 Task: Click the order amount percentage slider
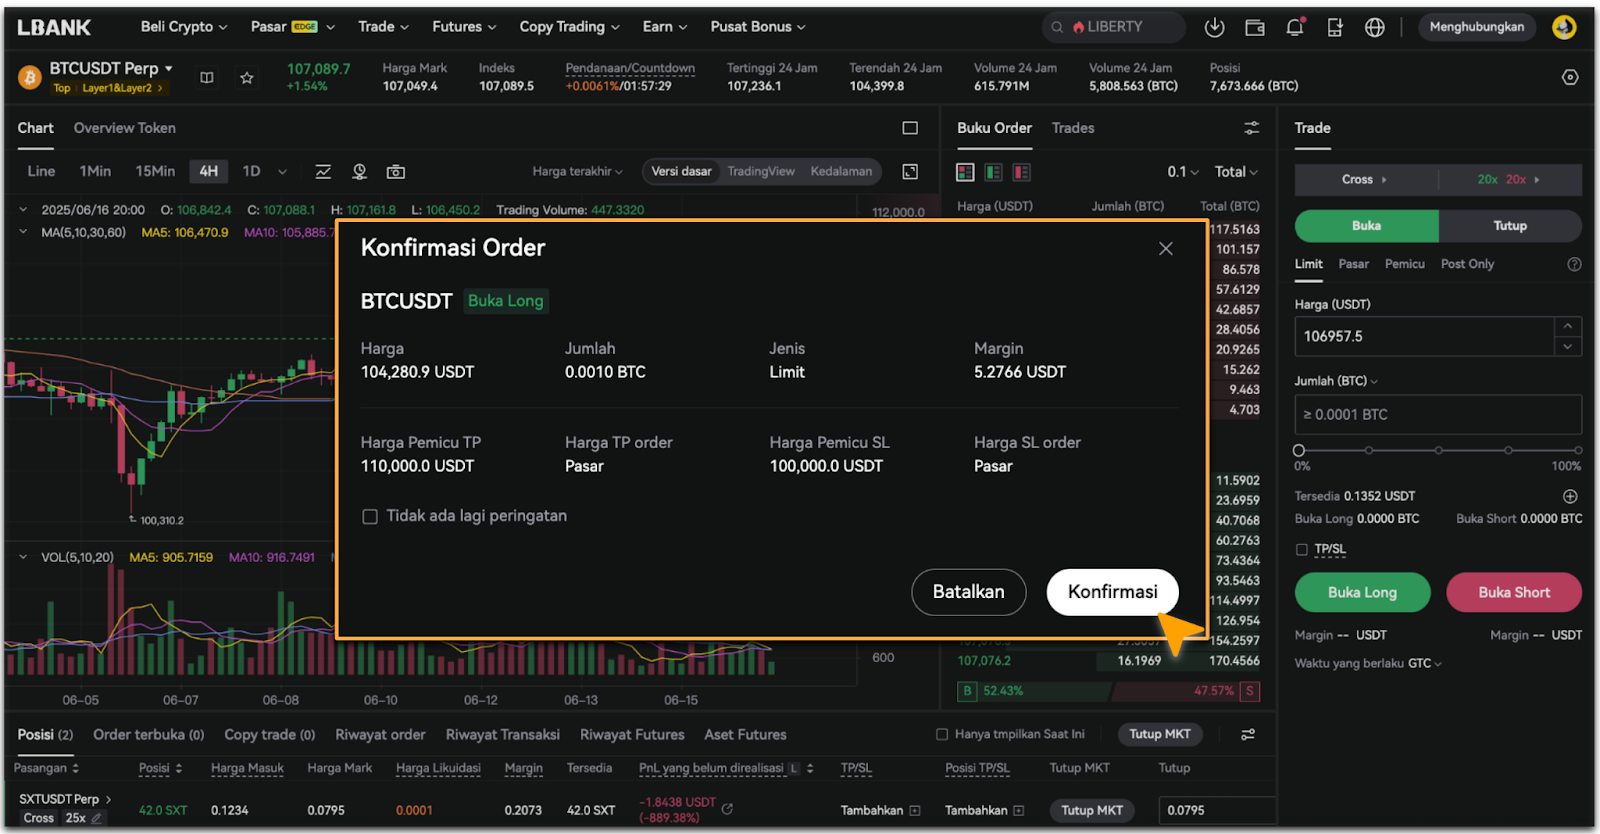coord(1437,451)
